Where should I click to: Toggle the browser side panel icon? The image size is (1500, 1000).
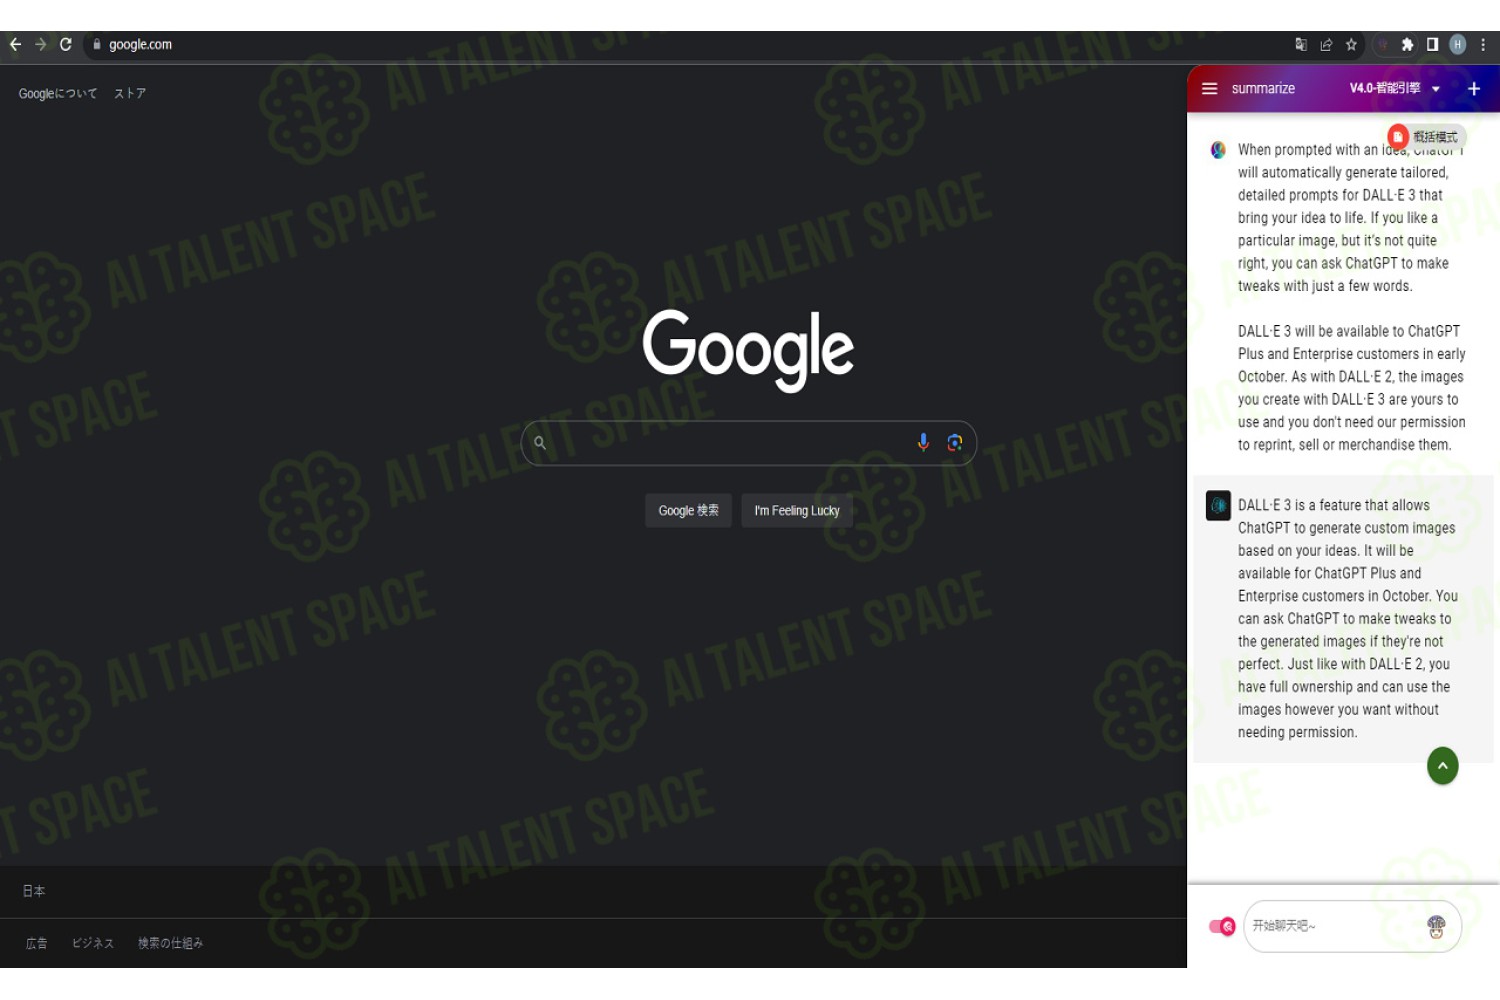[x=1432, y=45]
